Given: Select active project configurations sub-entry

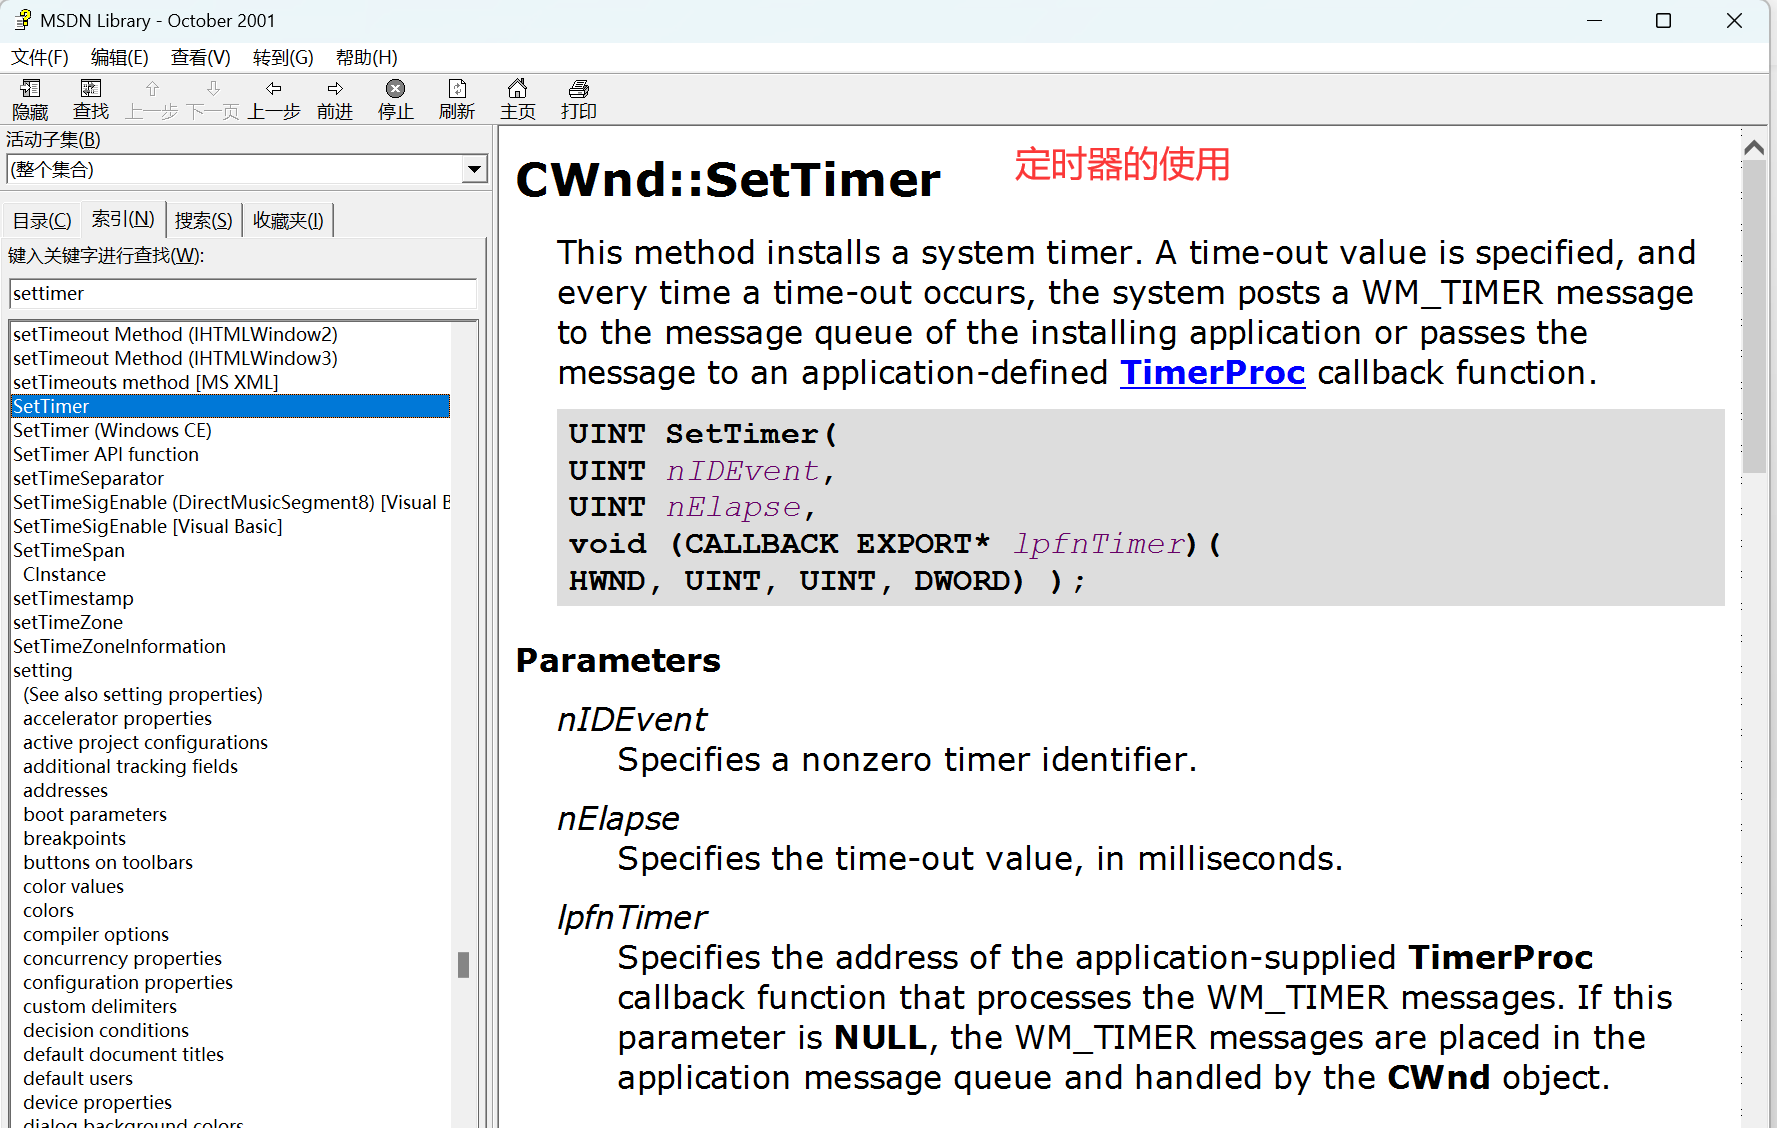Looking at the screenshot, I should tap(145, 742).
